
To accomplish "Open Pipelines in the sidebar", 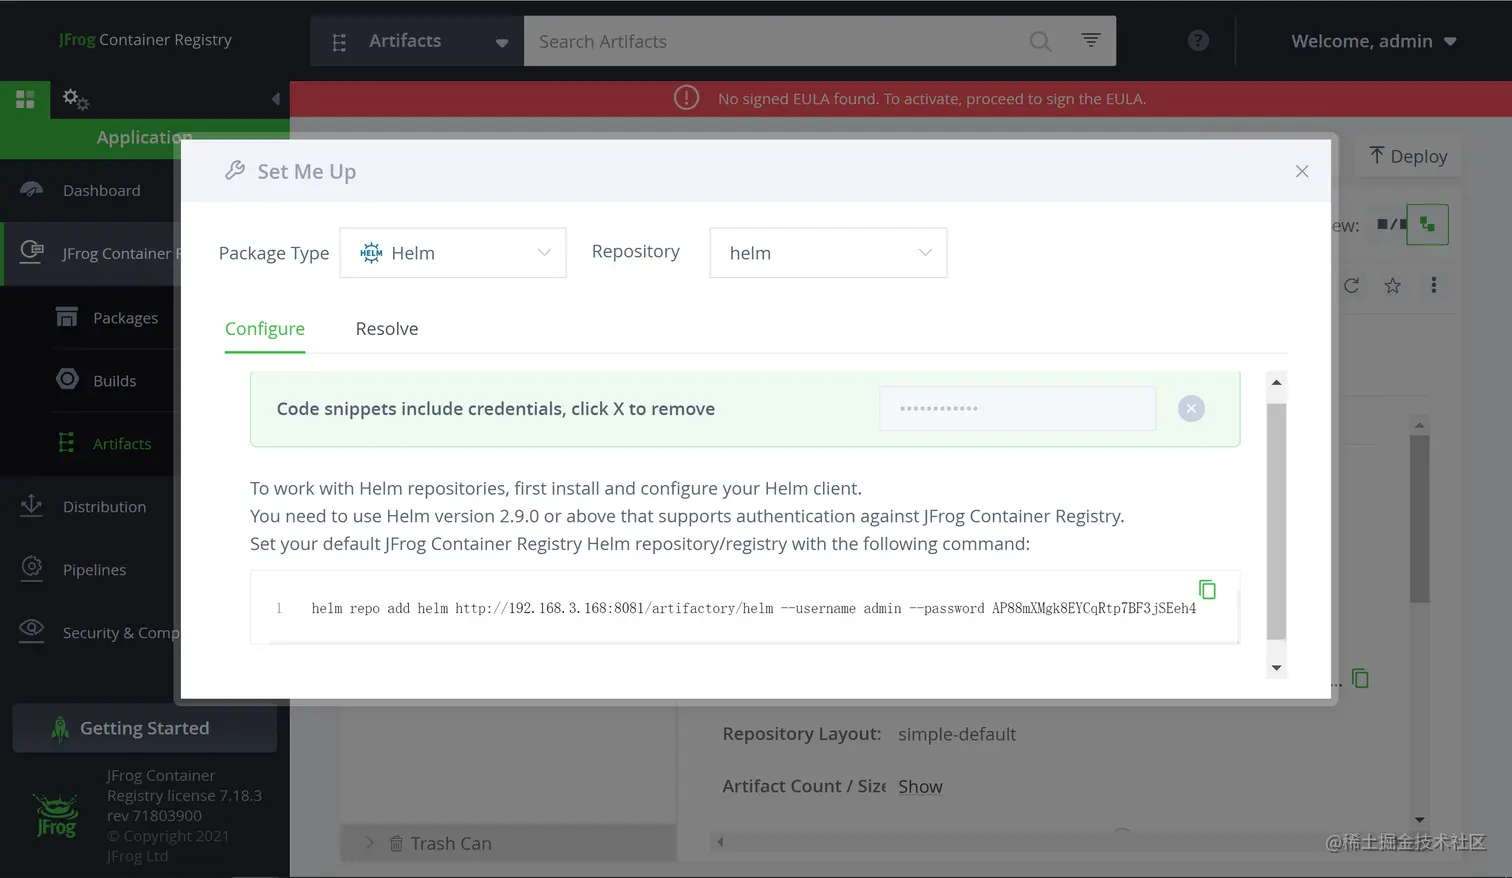I will click(94, 570).
